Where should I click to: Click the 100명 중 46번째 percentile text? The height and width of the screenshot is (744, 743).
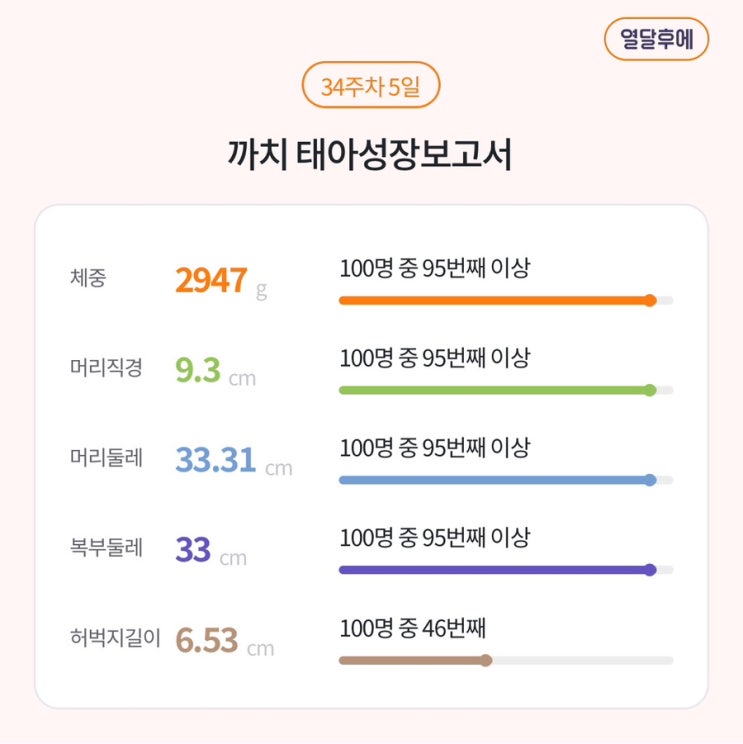tap(412, 629)
